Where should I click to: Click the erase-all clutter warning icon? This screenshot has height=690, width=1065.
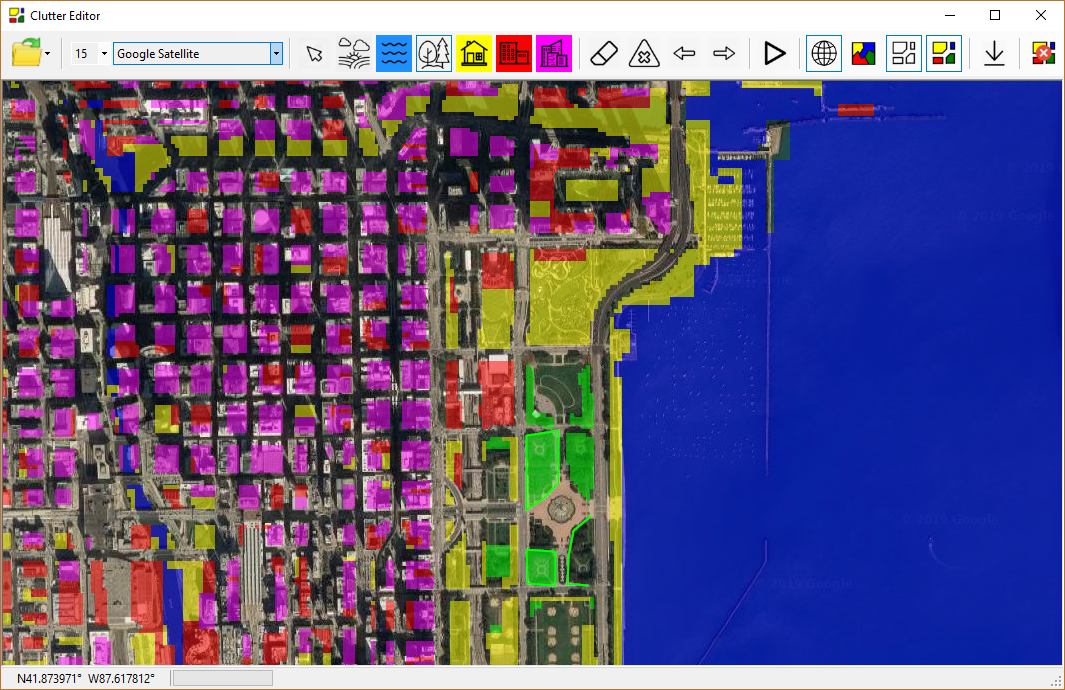[x=644, y=53]
